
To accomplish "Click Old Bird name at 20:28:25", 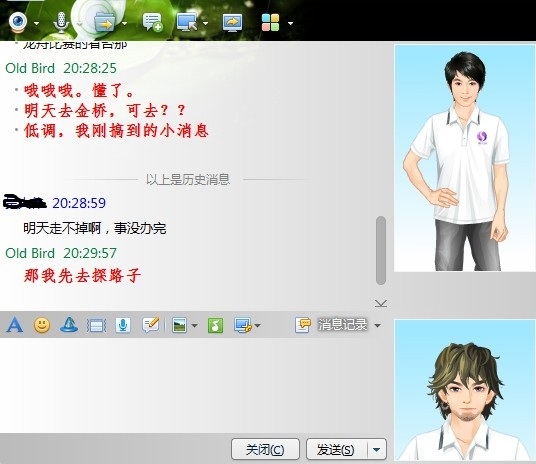I will [x=30, y=68].
